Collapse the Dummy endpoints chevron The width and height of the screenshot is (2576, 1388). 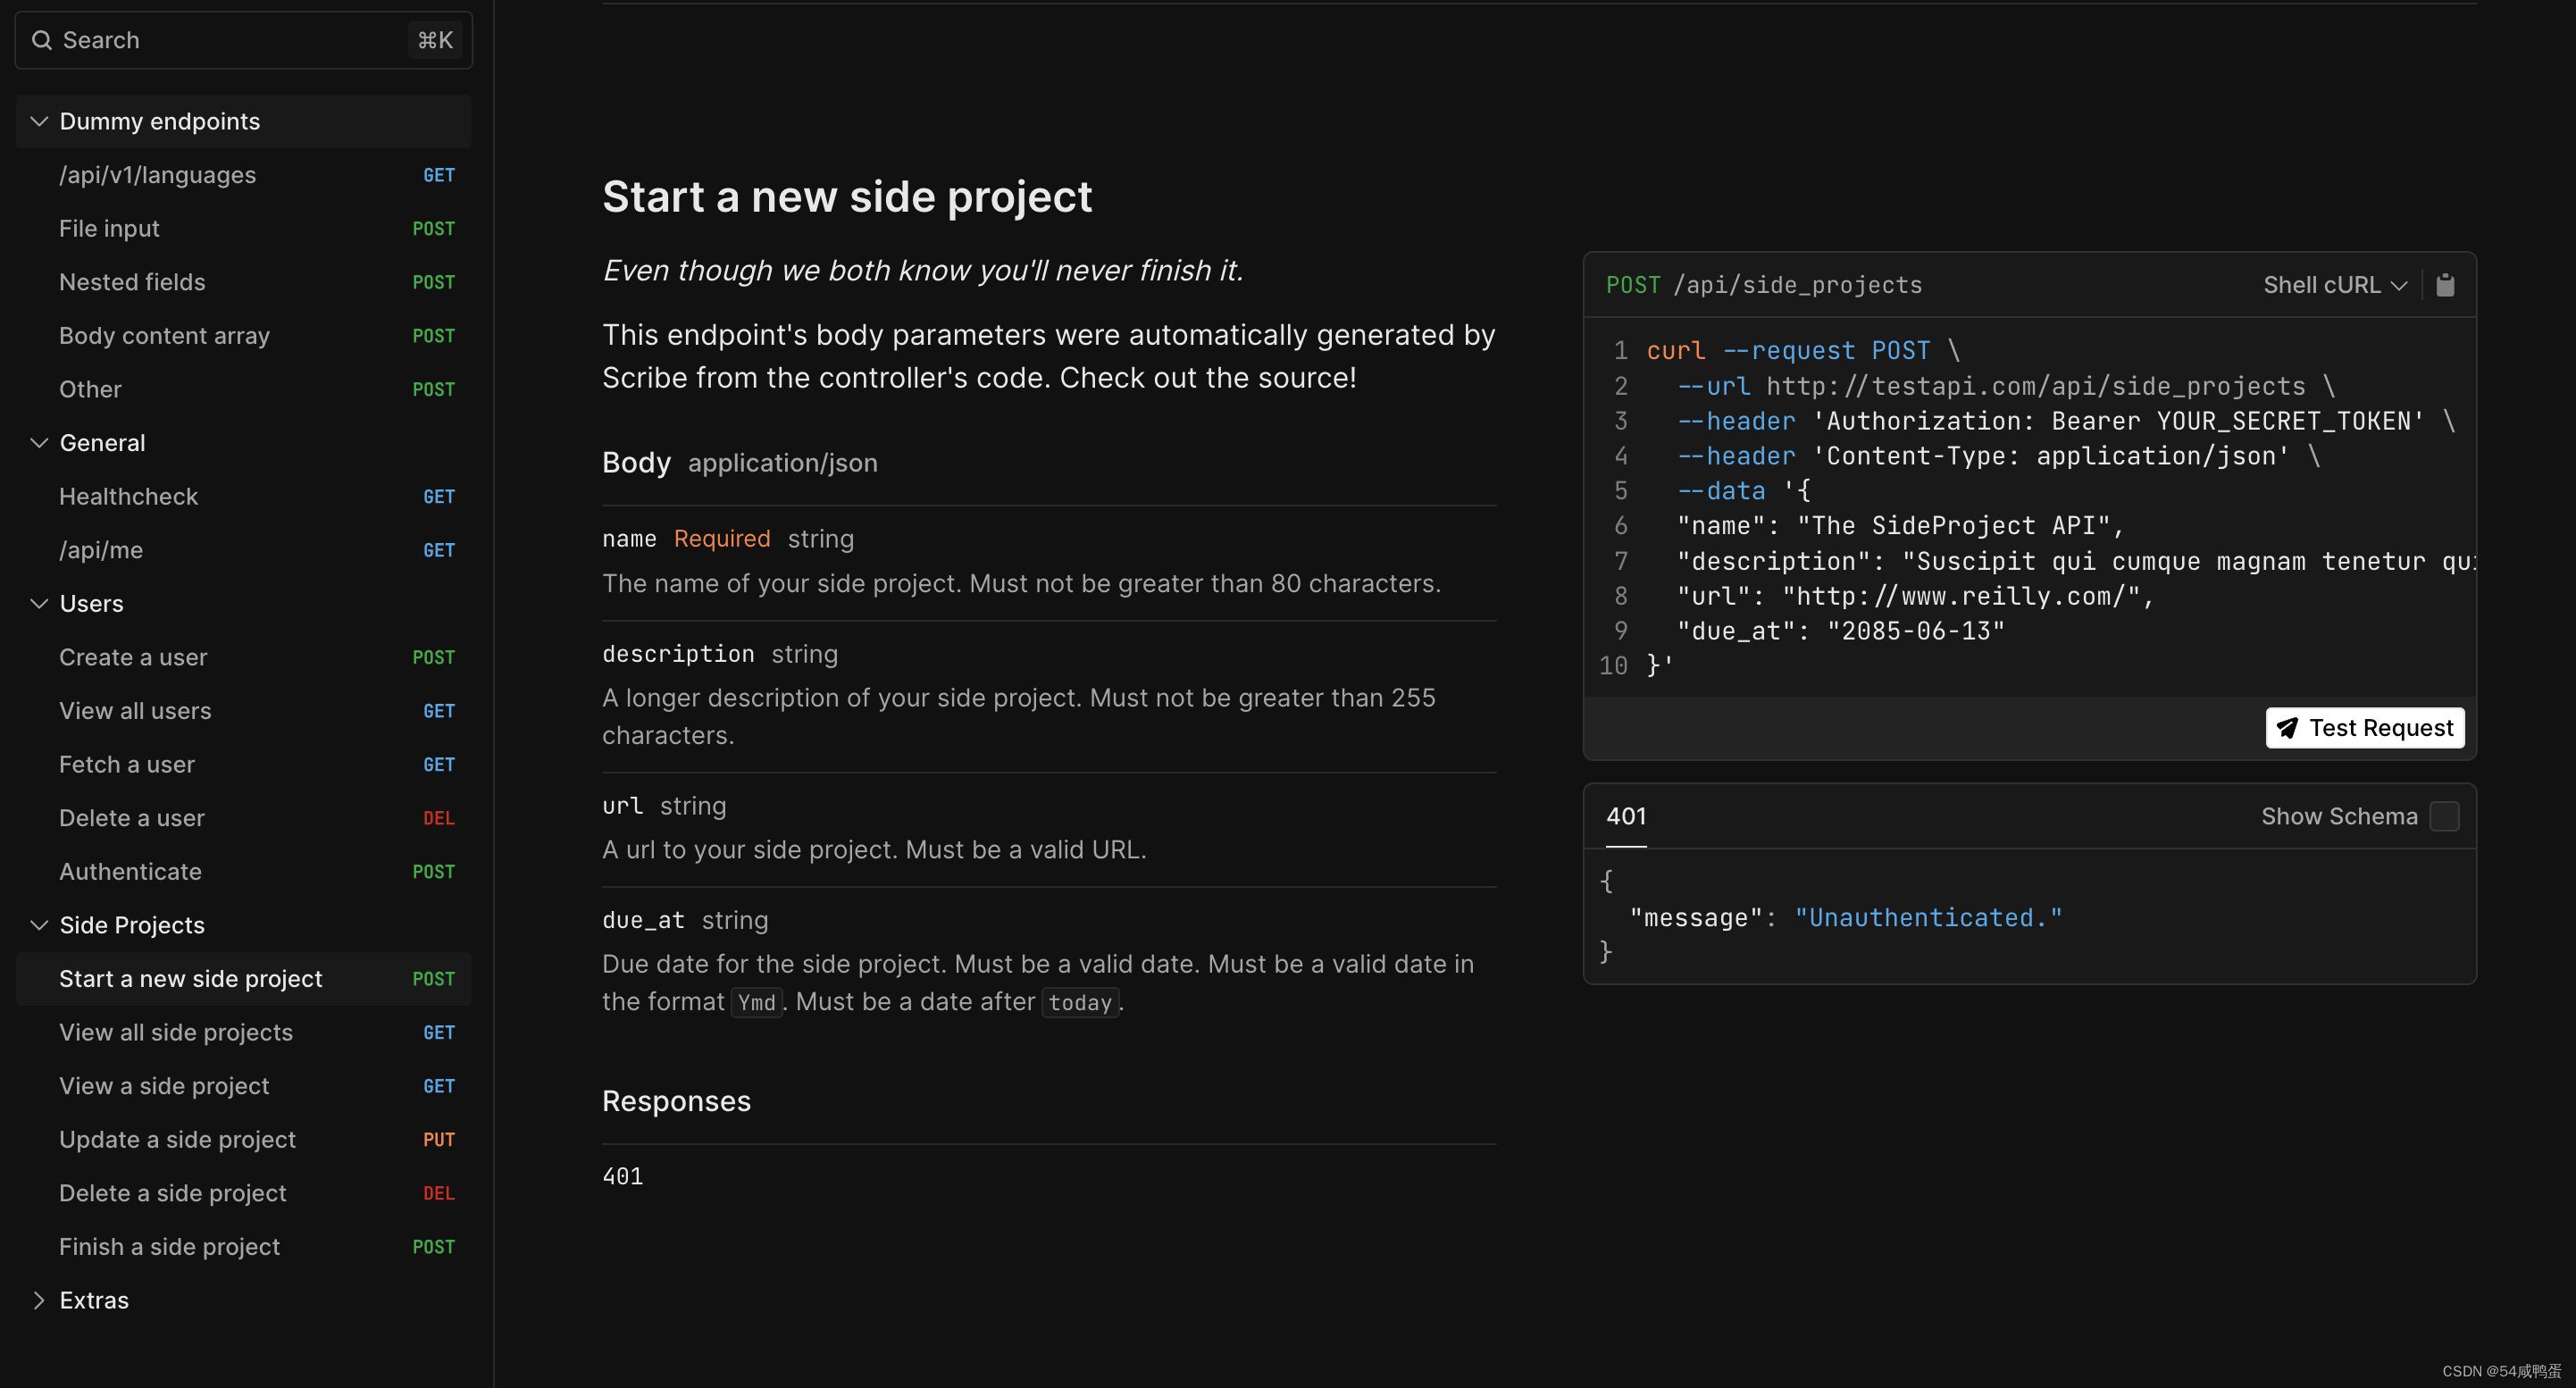[x=39, y=121]
